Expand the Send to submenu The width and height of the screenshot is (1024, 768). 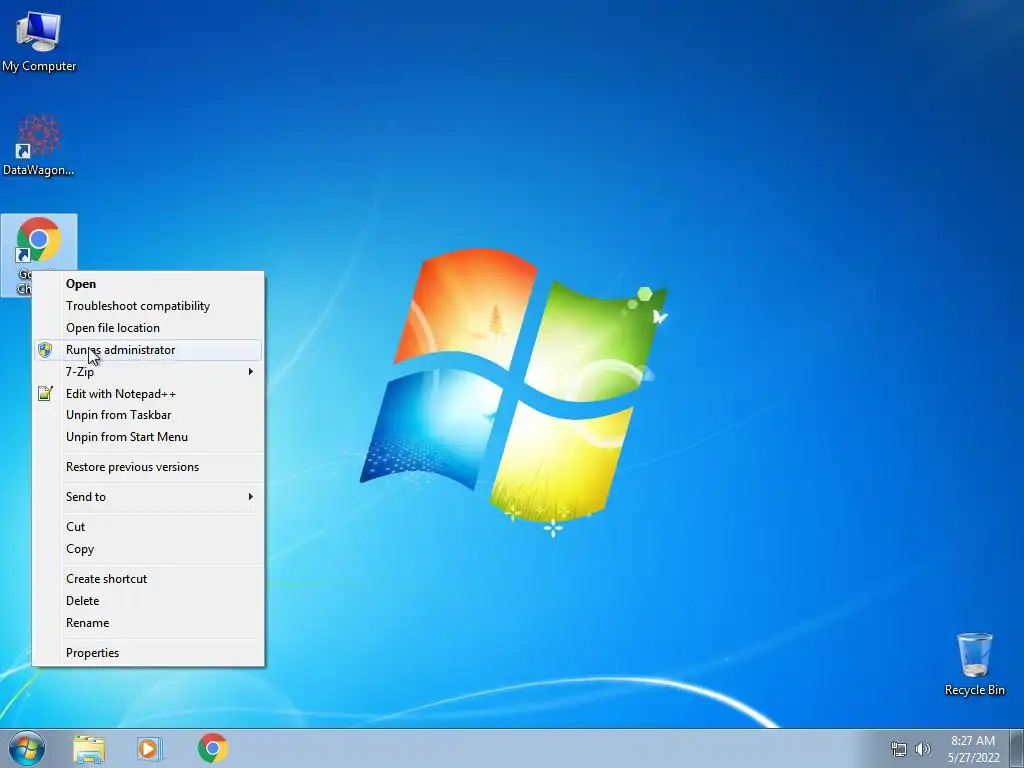(x=148, y=497)
